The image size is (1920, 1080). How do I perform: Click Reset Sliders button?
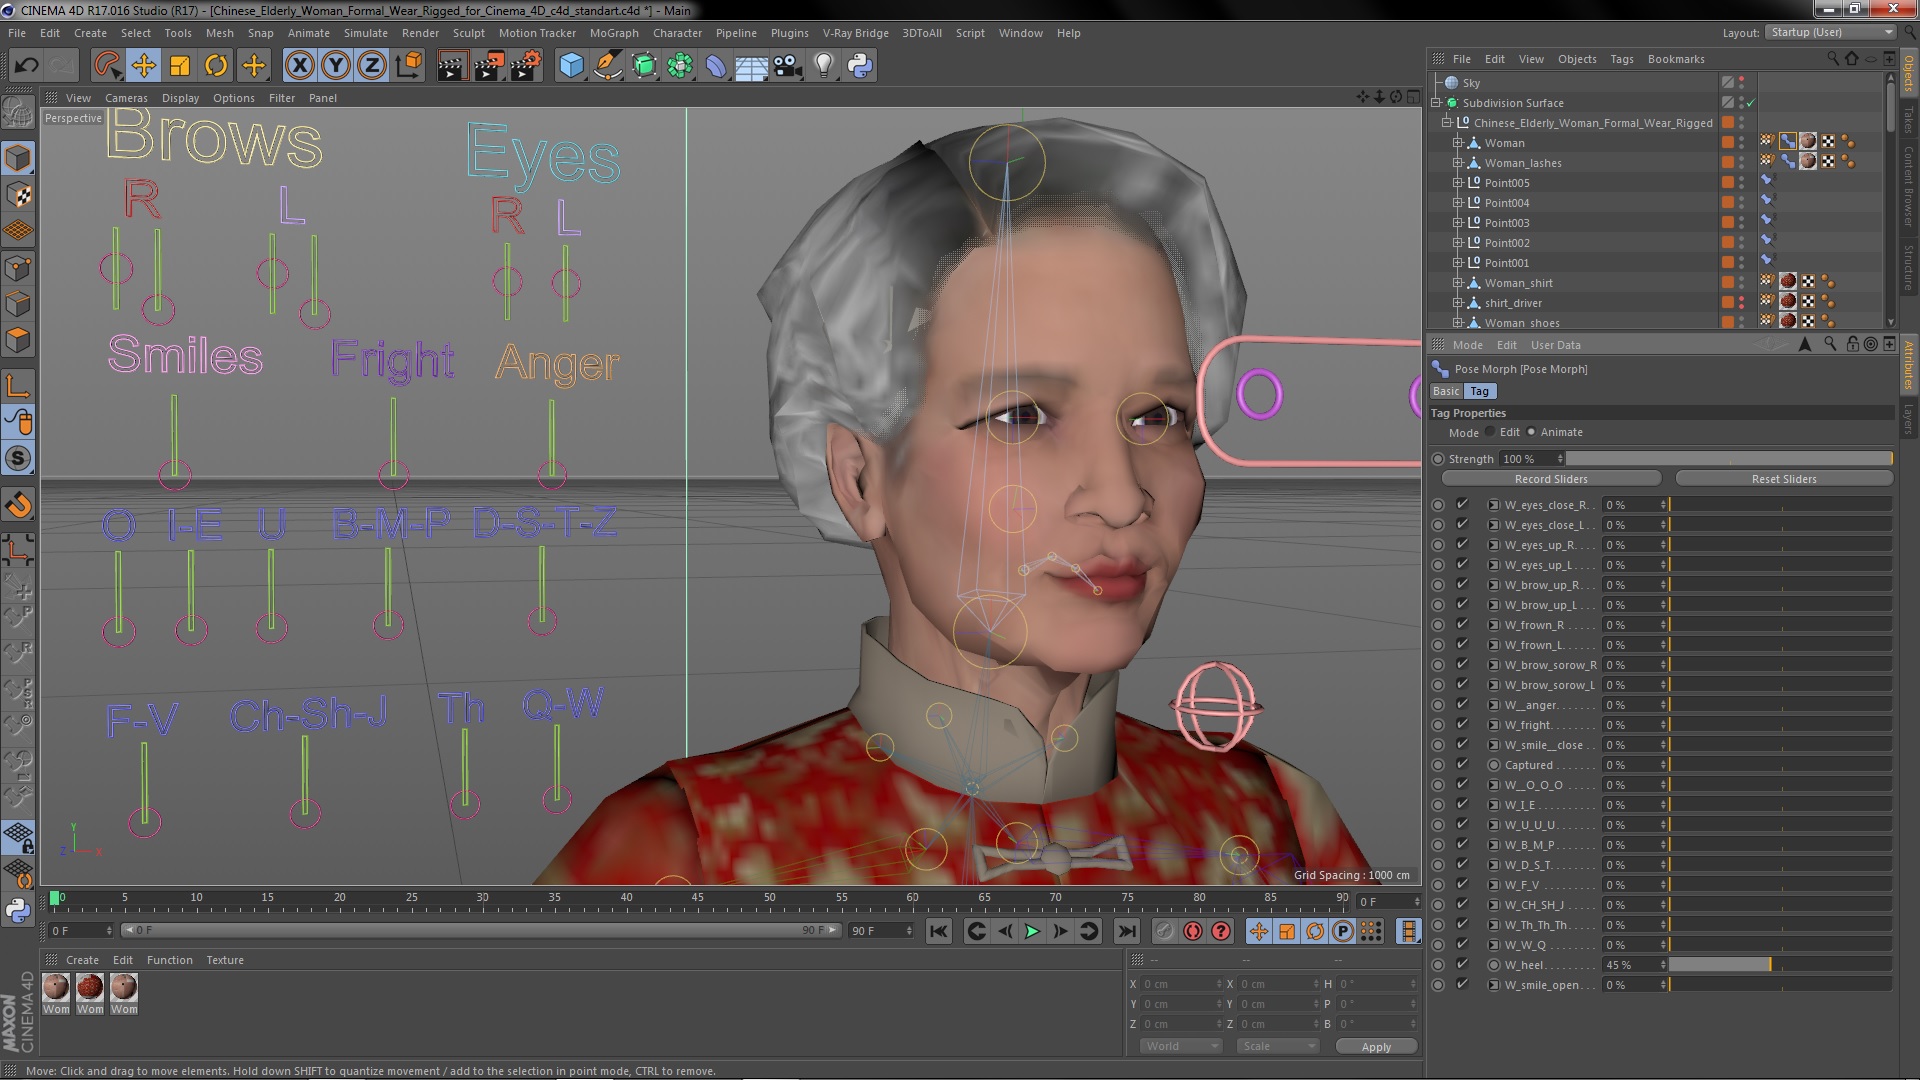coord(1784,479)
